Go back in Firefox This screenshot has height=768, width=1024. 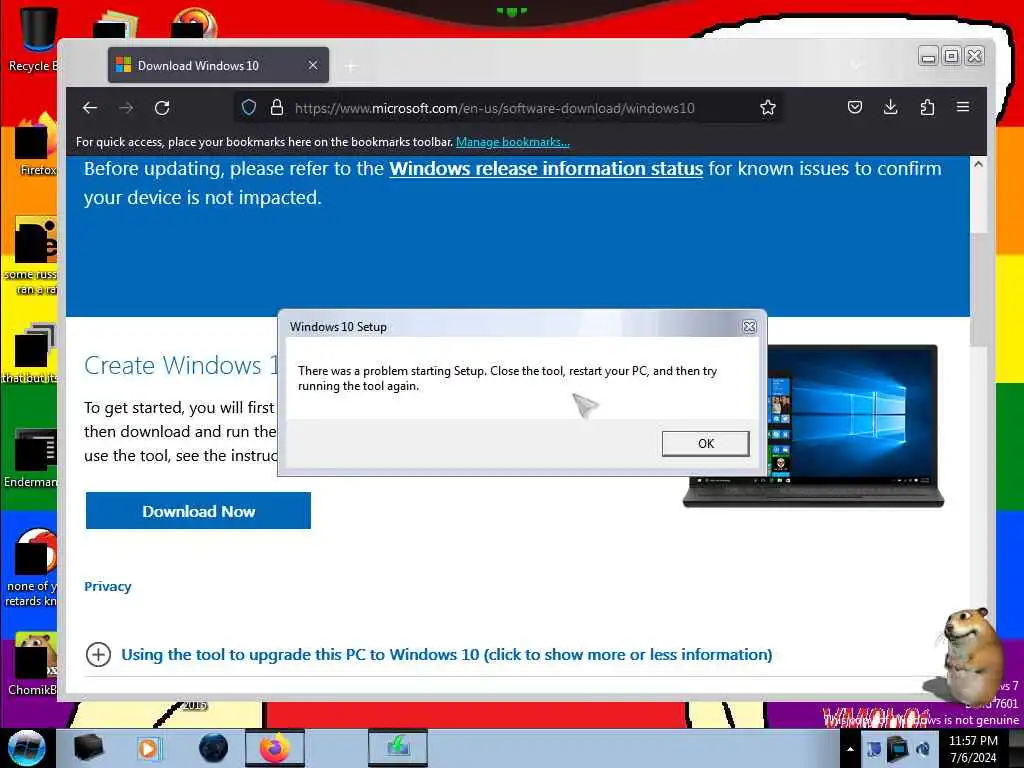[x=90, y=108]
